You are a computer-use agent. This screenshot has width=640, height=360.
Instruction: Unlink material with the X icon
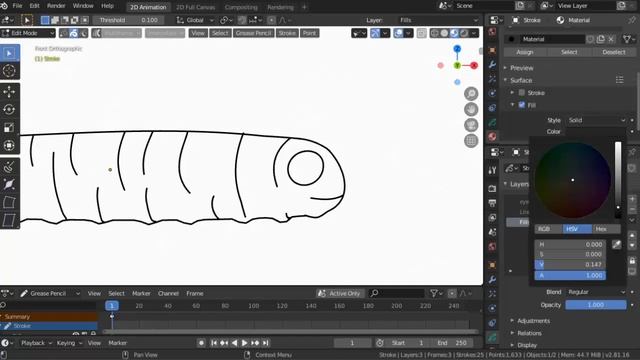pyautogui.click(x=611, y=39)
